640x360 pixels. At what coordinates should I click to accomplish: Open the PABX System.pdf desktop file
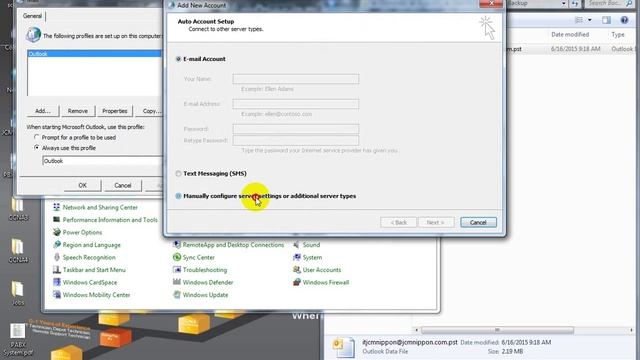pyautogui.click(x=18, y=339)
